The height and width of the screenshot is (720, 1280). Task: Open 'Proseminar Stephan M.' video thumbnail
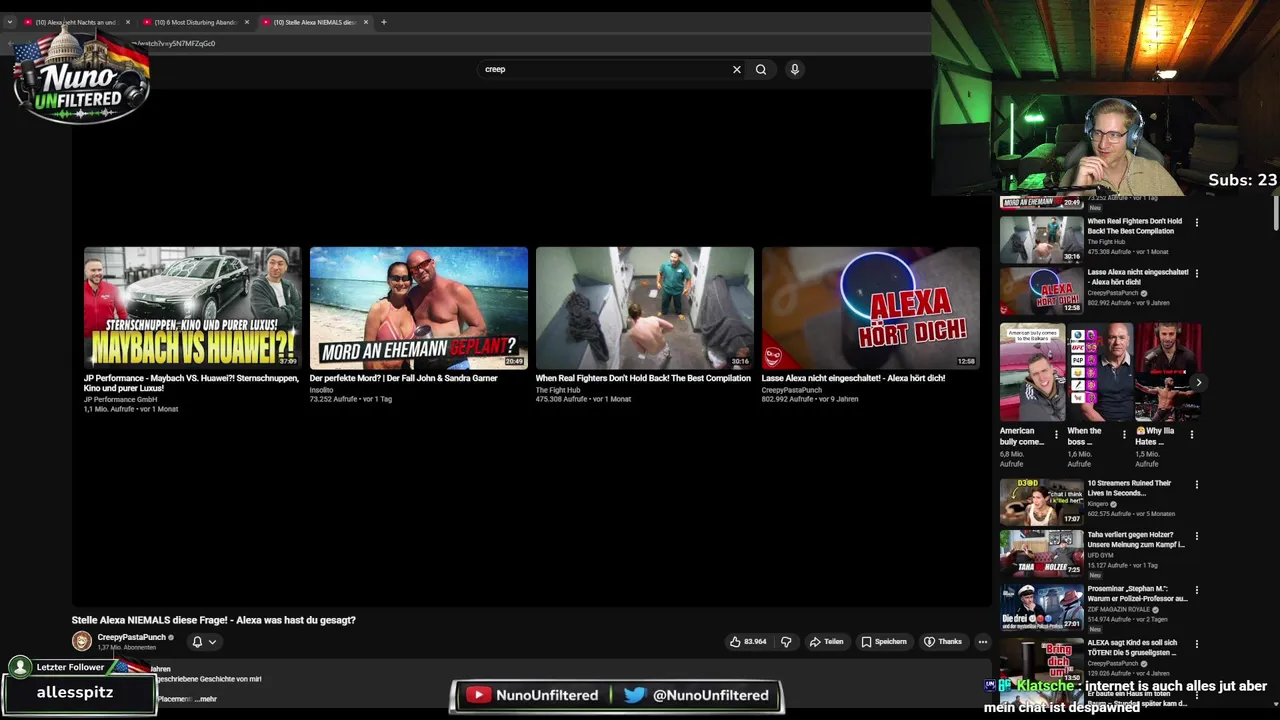click(x=1041, y=607)
